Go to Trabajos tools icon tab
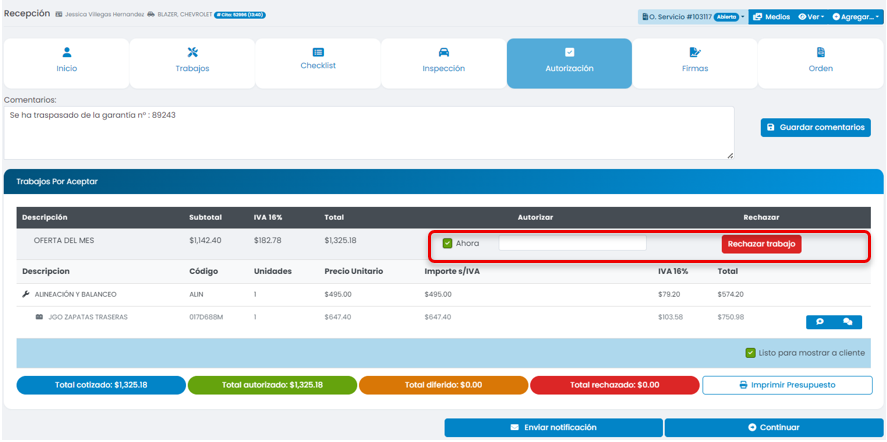This screenshot has width=887, height=442. tap(192, 60)
